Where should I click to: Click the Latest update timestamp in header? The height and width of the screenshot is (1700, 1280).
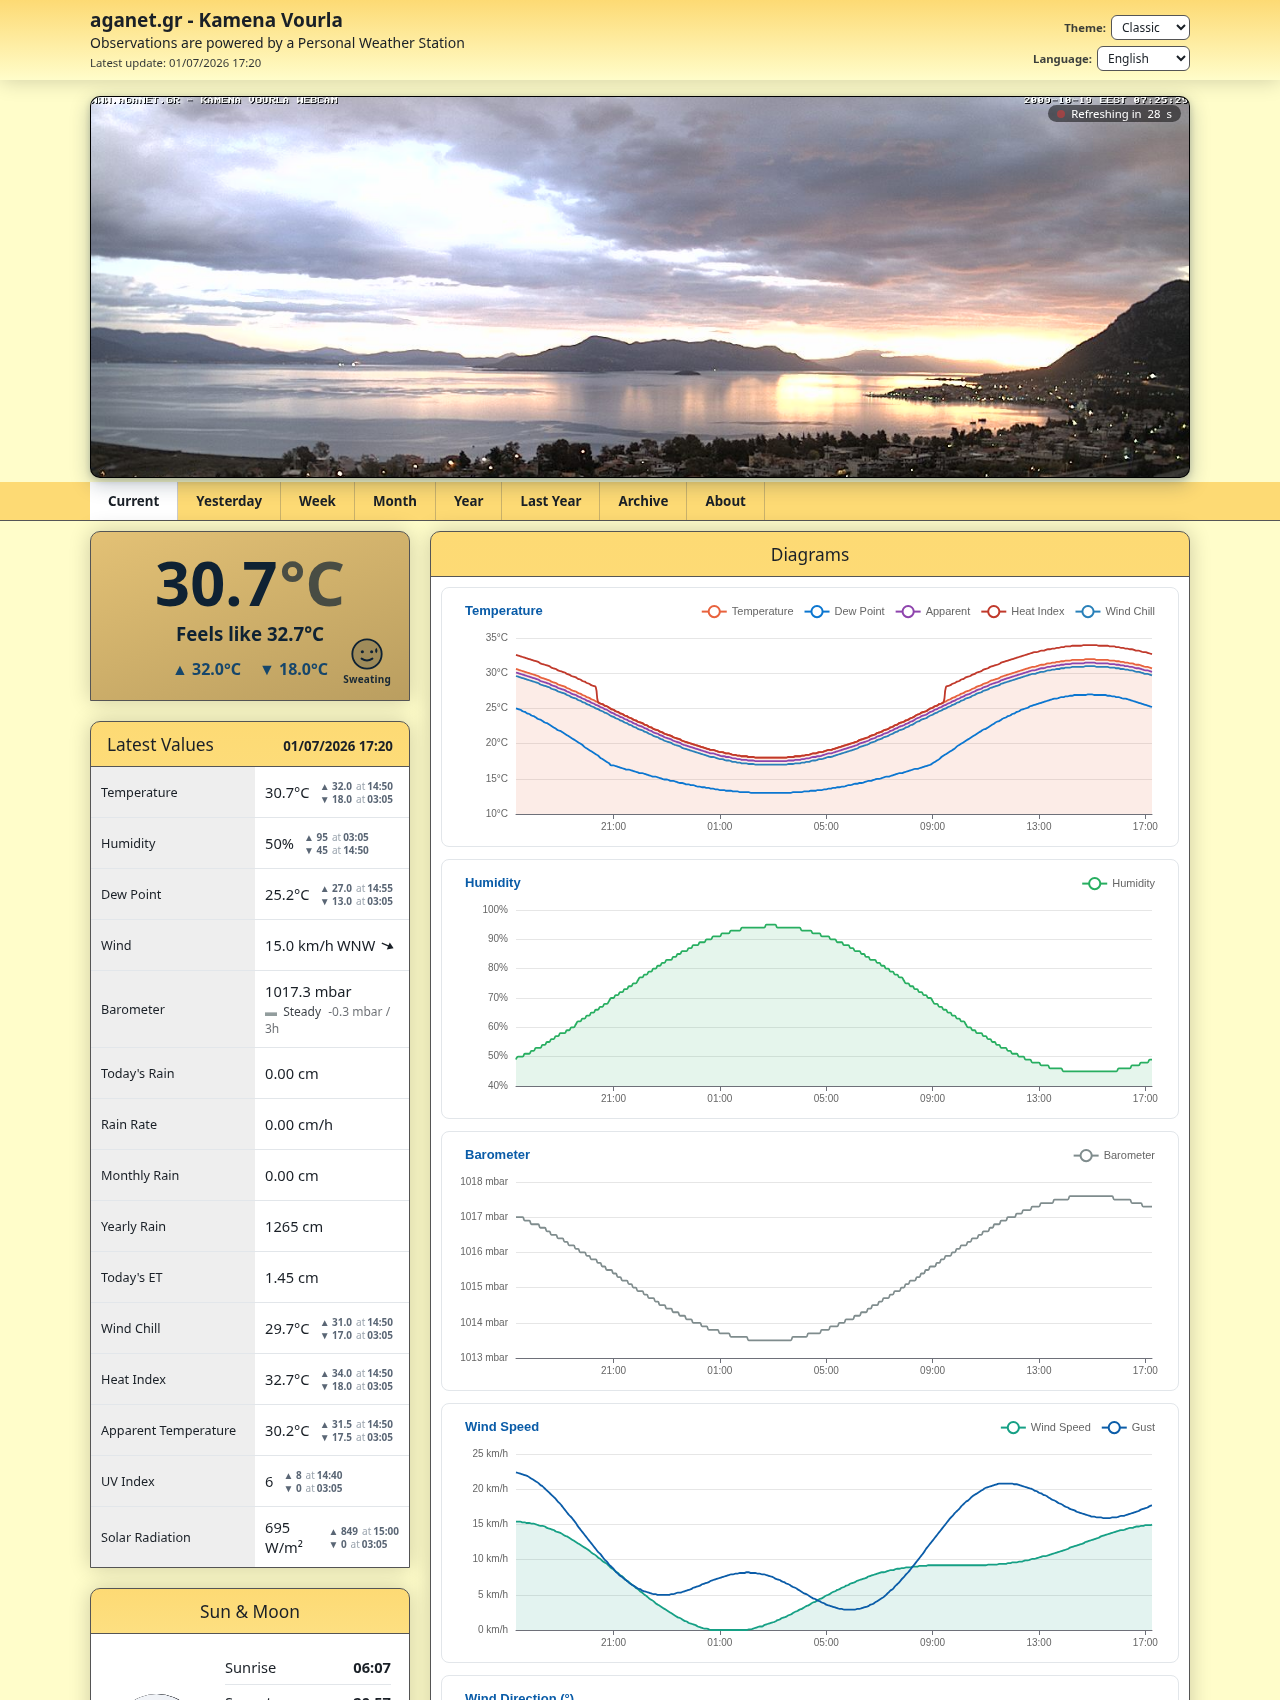click(176, 63)
